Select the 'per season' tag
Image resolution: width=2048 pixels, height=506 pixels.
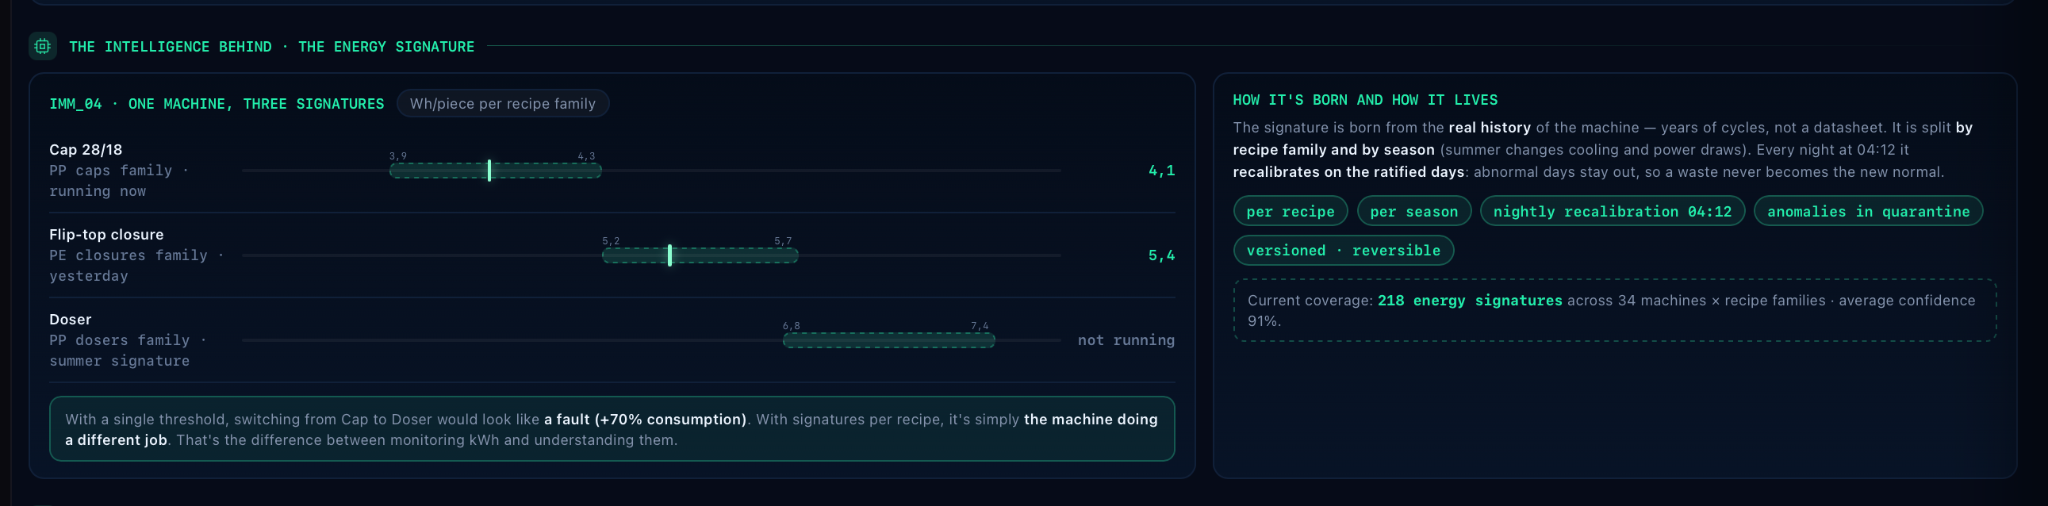[x=1414, y=211]
